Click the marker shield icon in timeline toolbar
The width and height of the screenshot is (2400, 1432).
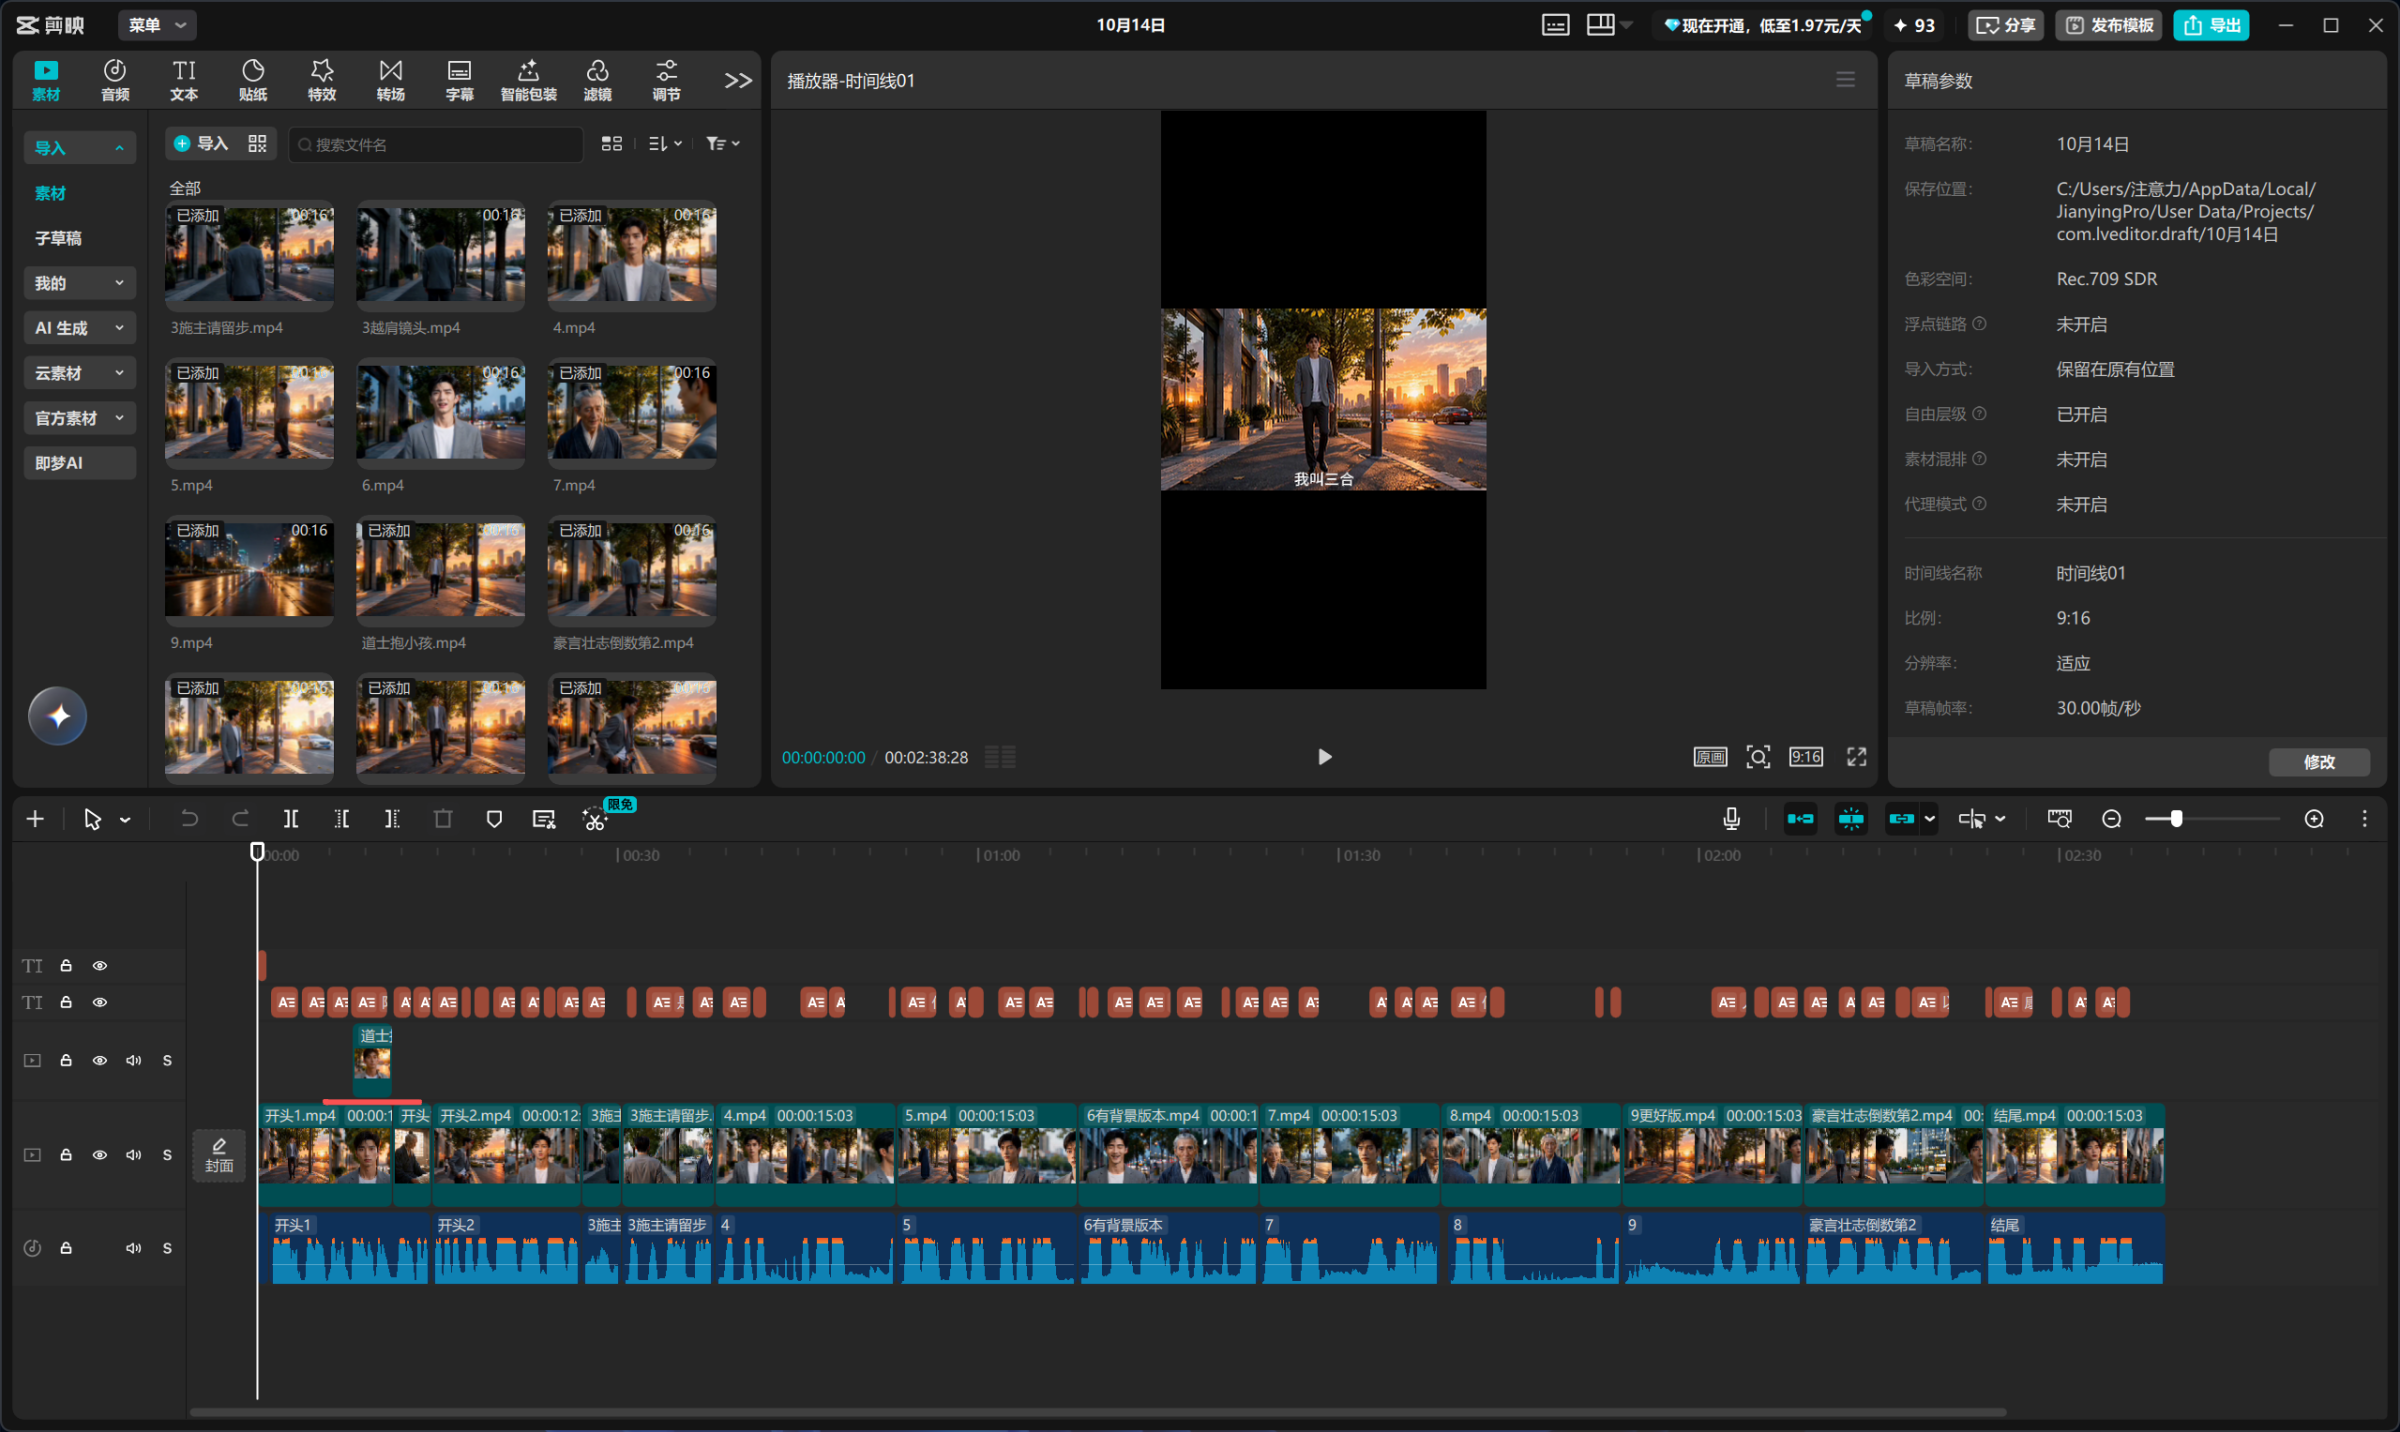494,819
